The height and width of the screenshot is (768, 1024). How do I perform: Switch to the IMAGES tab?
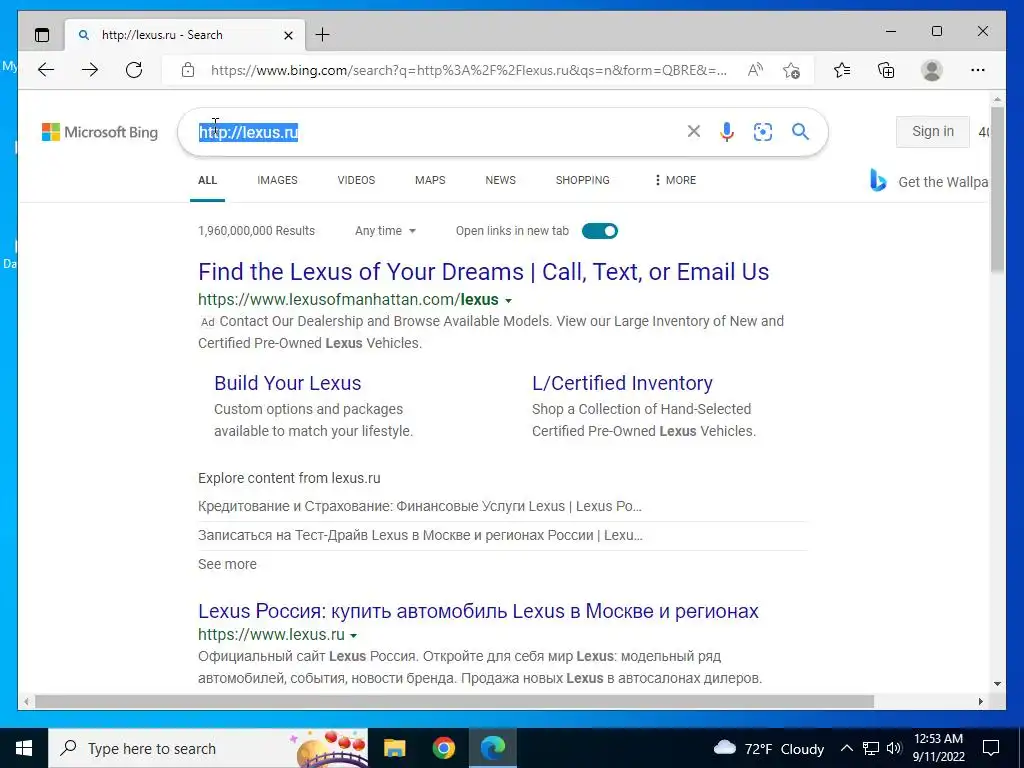277,180
